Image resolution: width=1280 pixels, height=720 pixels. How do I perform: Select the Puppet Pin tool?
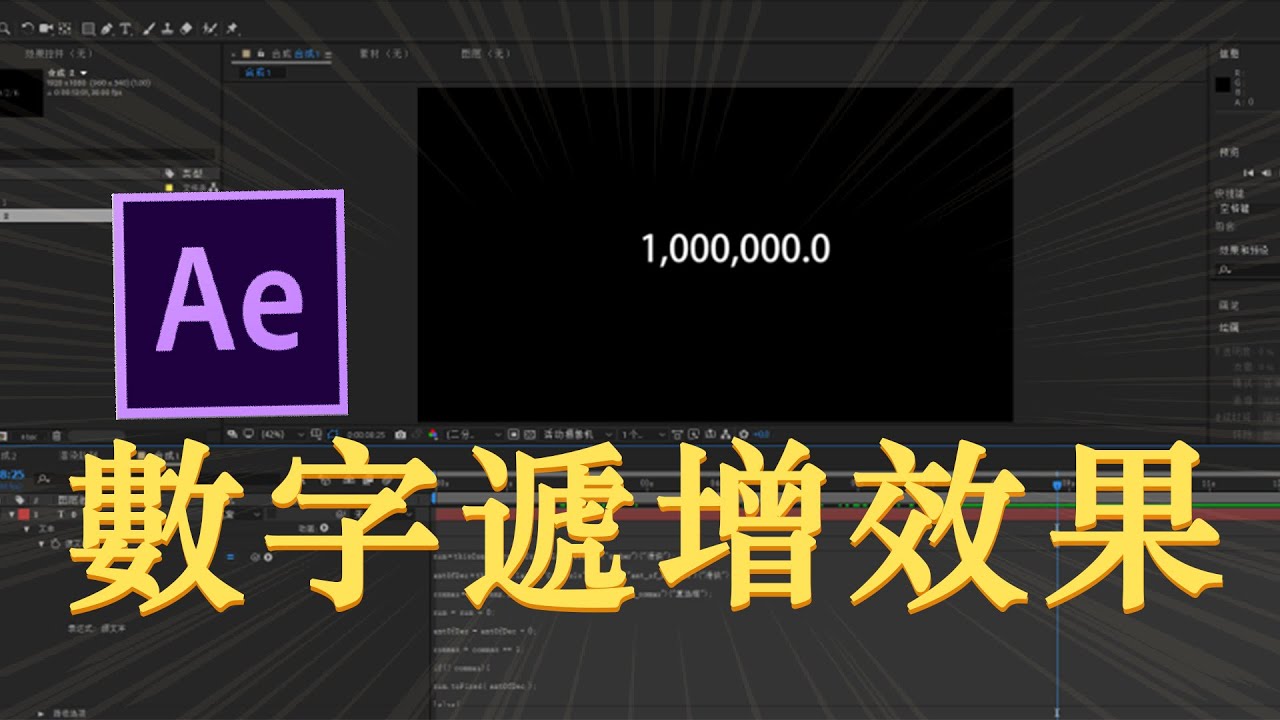click(x=231, y=28)
